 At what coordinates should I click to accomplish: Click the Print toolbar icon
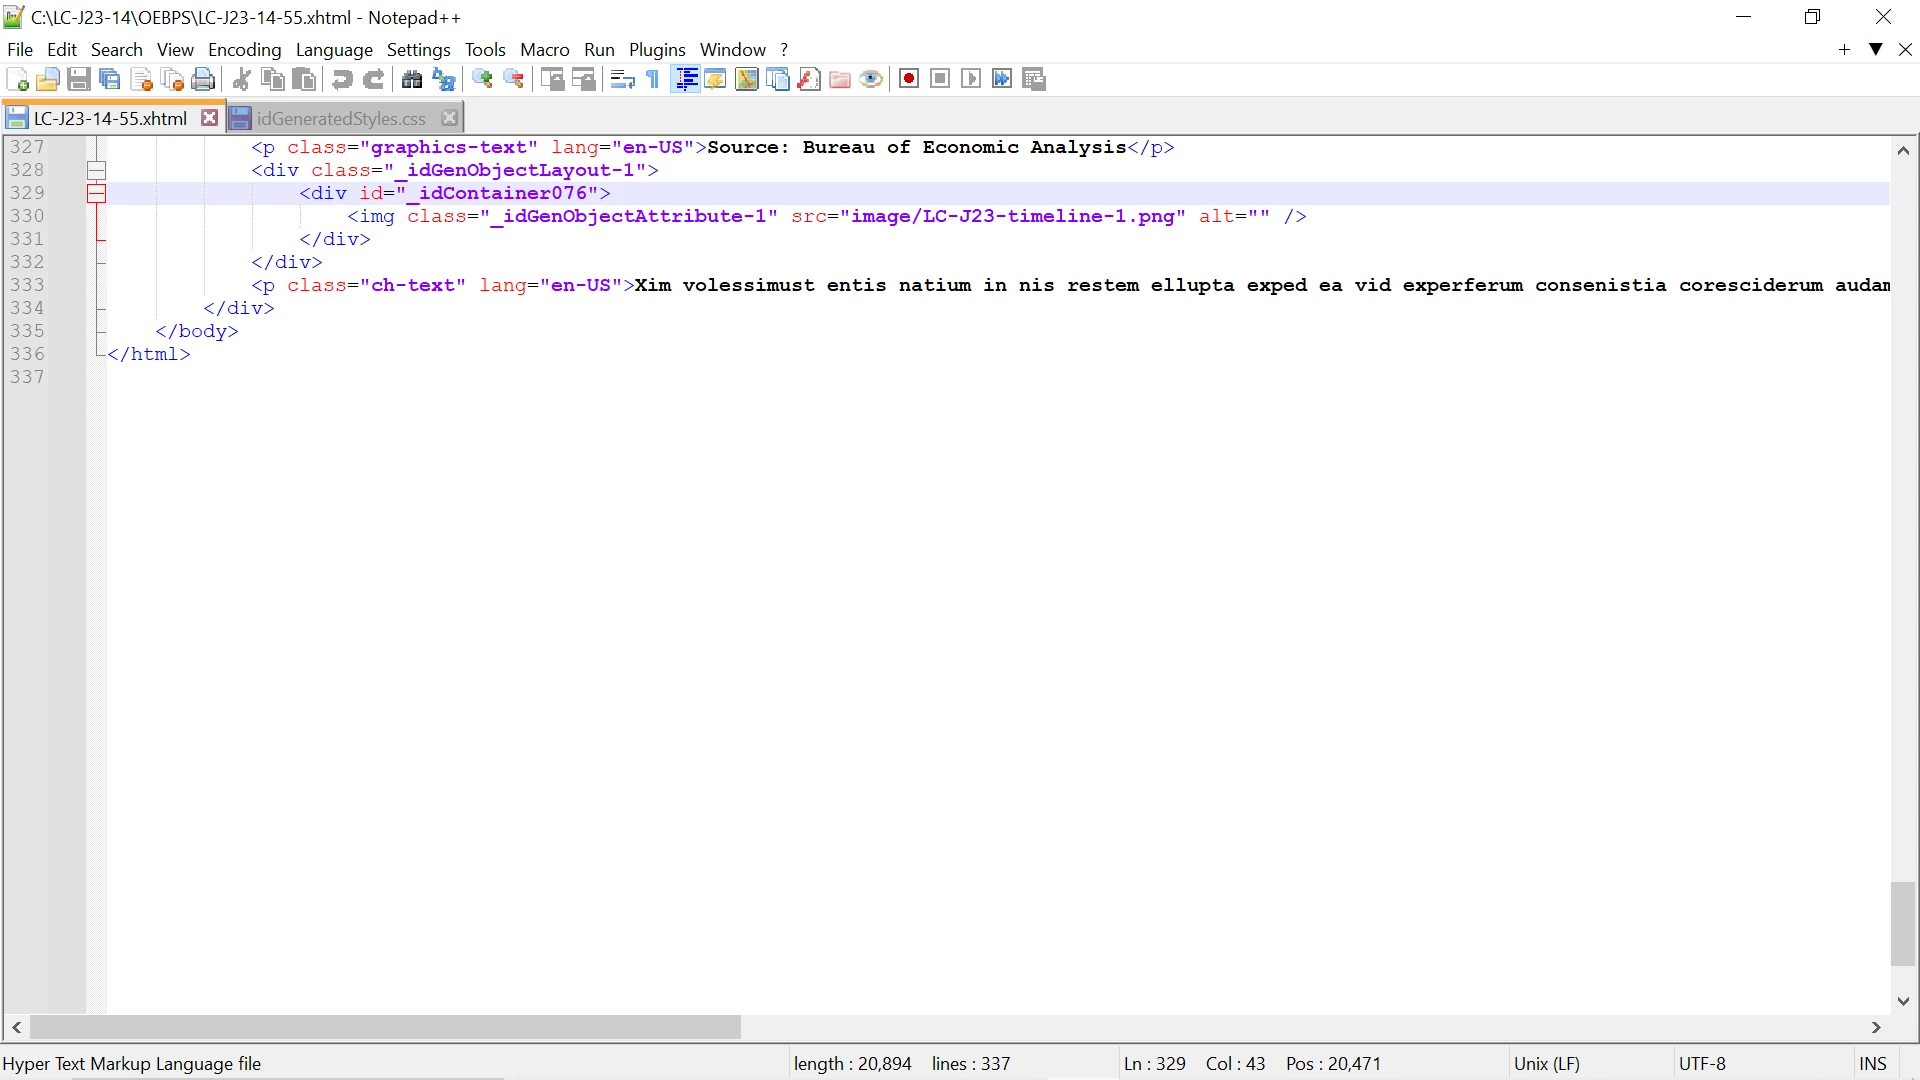tap(203, 79)
